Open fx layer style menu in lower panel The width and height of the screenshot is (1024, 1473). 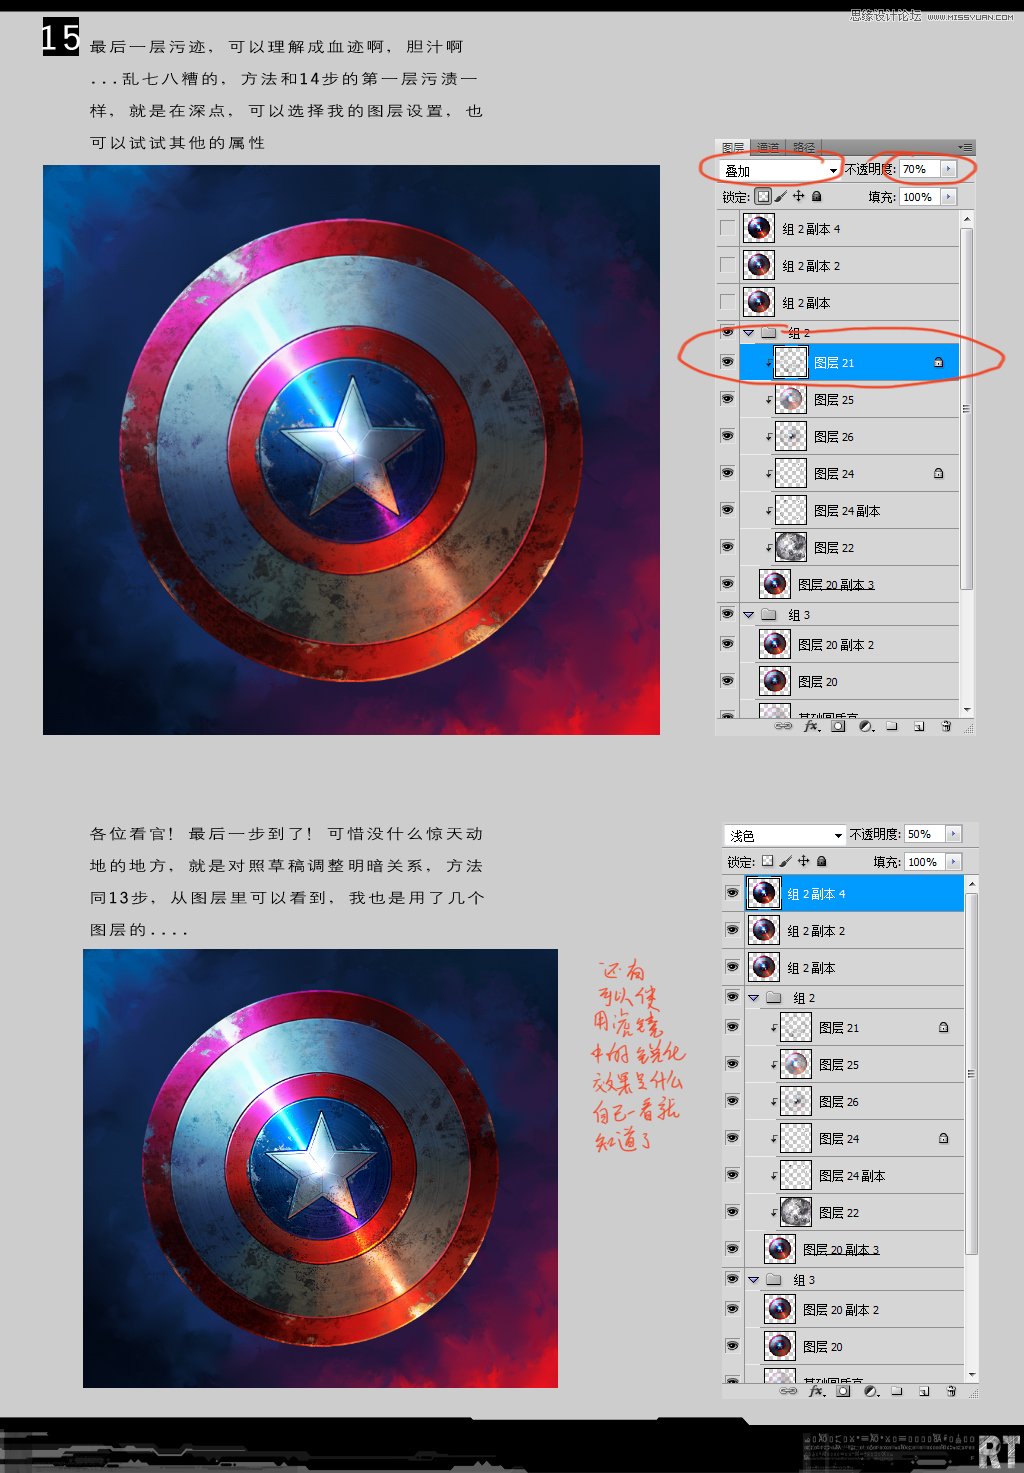pos(817,1390)
